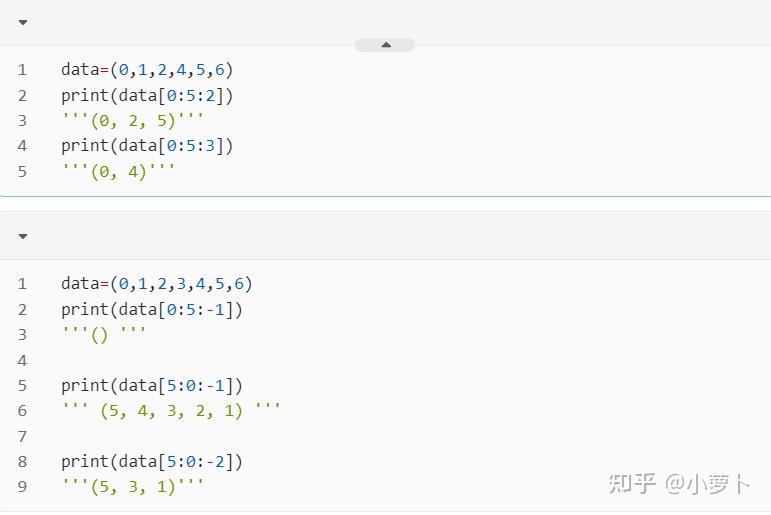Screen dimensions: 771x515
Task: Click the ''' (5, 4, 3, 2, 1) ''' comment
Action: click(171, 410)
